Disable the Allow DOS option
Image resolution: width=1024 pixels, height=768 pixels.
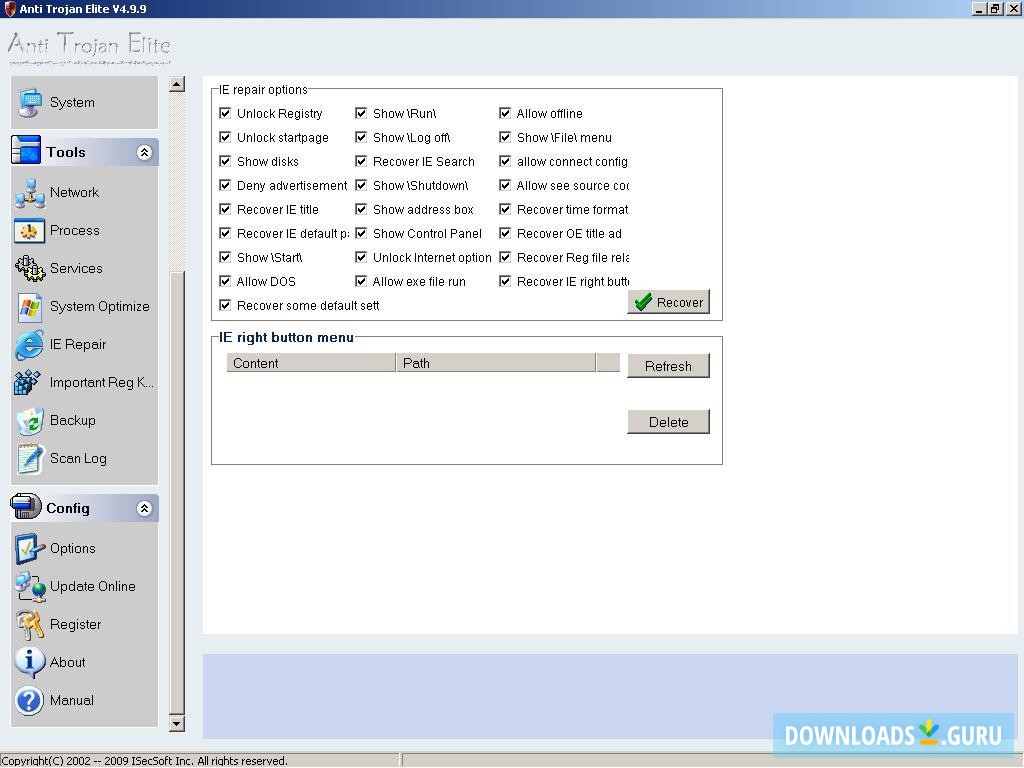[226, 281]
